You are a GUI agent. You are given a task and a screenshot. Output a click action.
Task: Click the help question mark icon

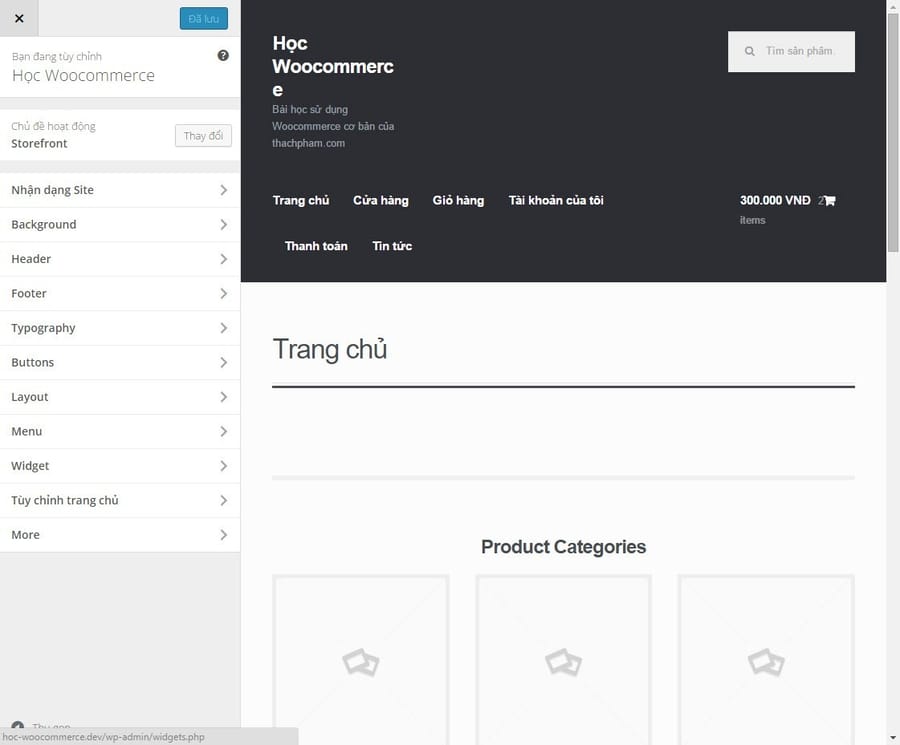coord(223,56)
